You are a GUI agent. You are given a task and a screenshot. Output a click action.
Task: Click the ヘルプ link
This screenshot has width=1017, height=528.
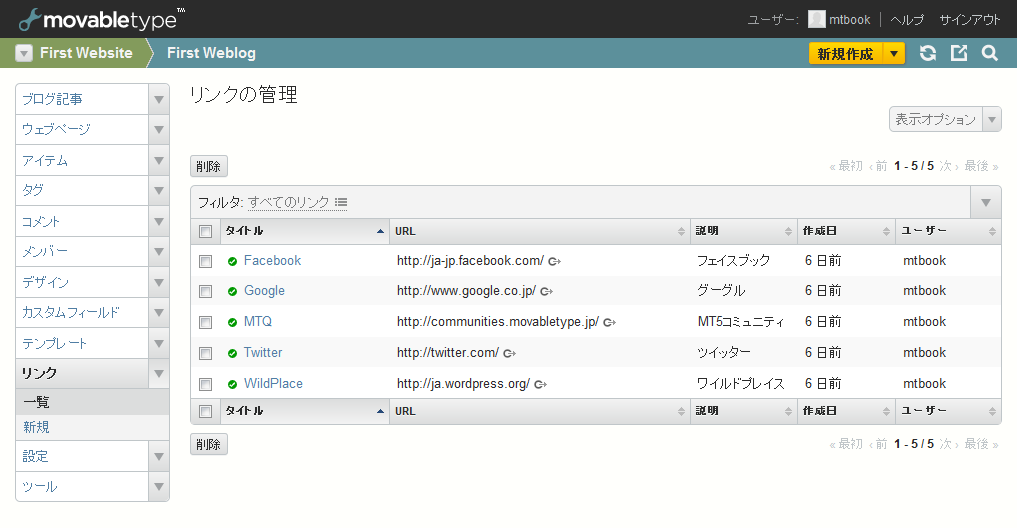coord(907,19)
